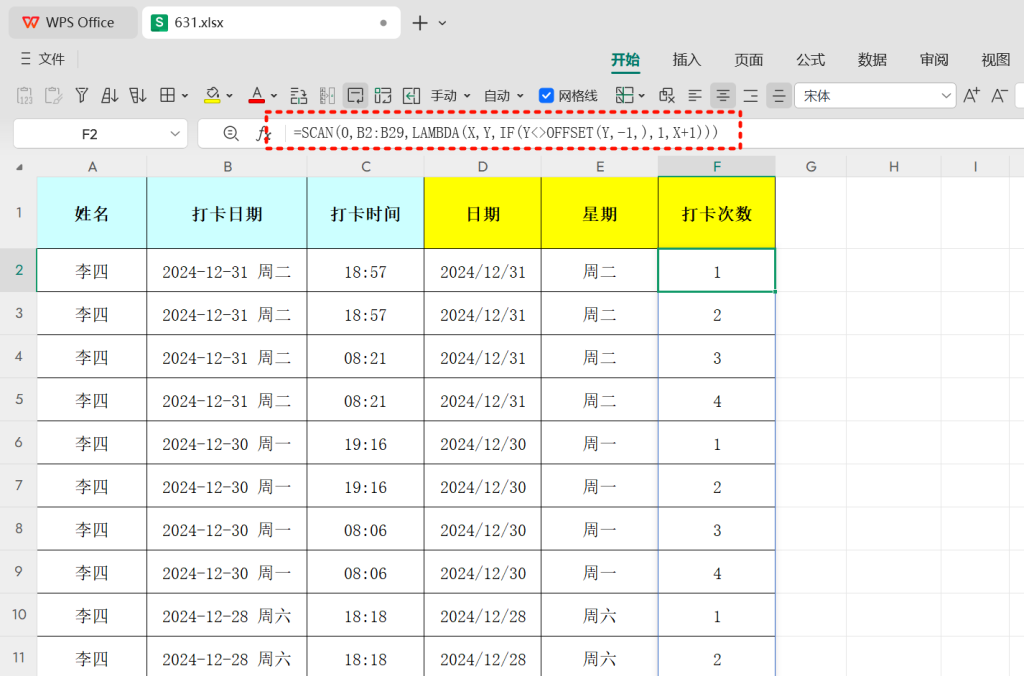Click the clear formatting eraser icon
This screenshot has width=1024, height=676.
pyautogui.click(x=667, y=96)
